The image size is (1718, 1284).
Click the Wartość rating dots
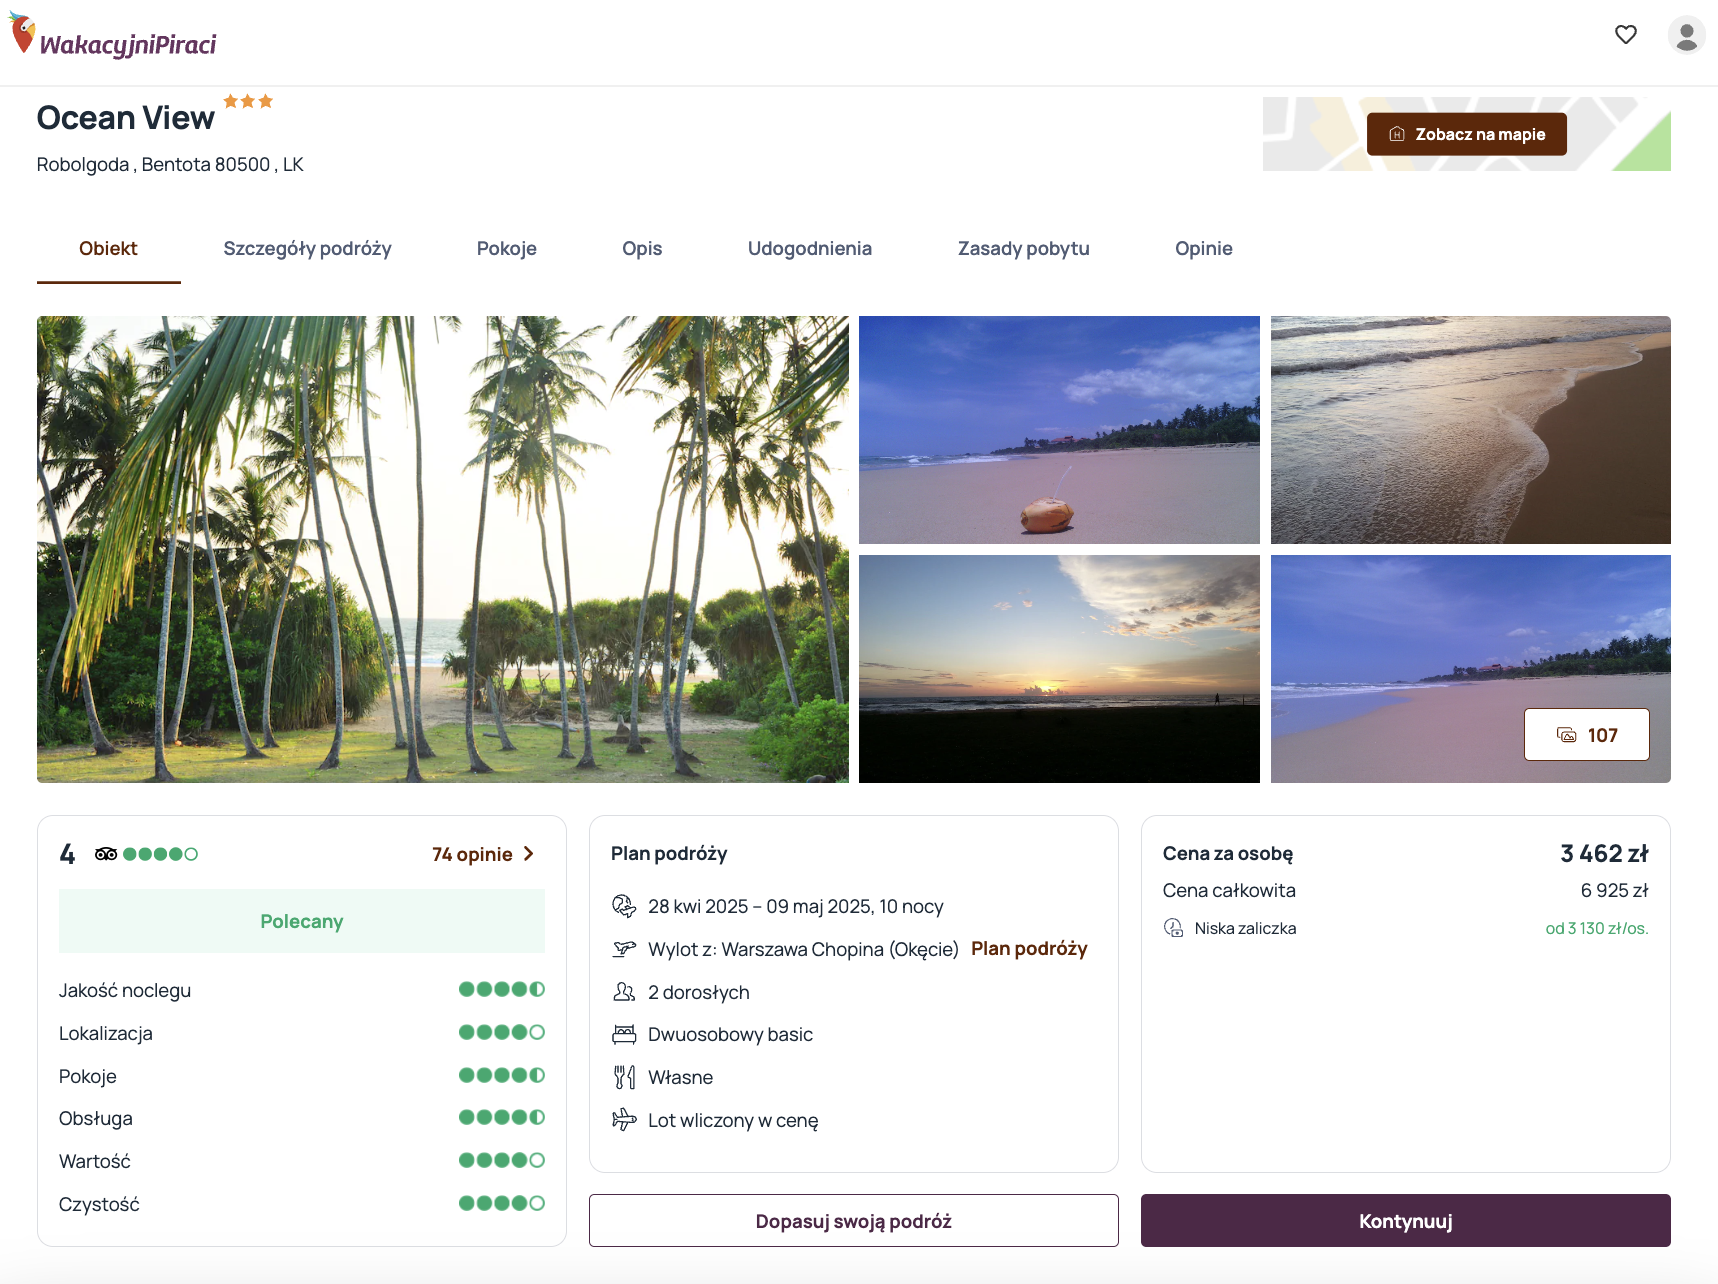pos(502,1160)
